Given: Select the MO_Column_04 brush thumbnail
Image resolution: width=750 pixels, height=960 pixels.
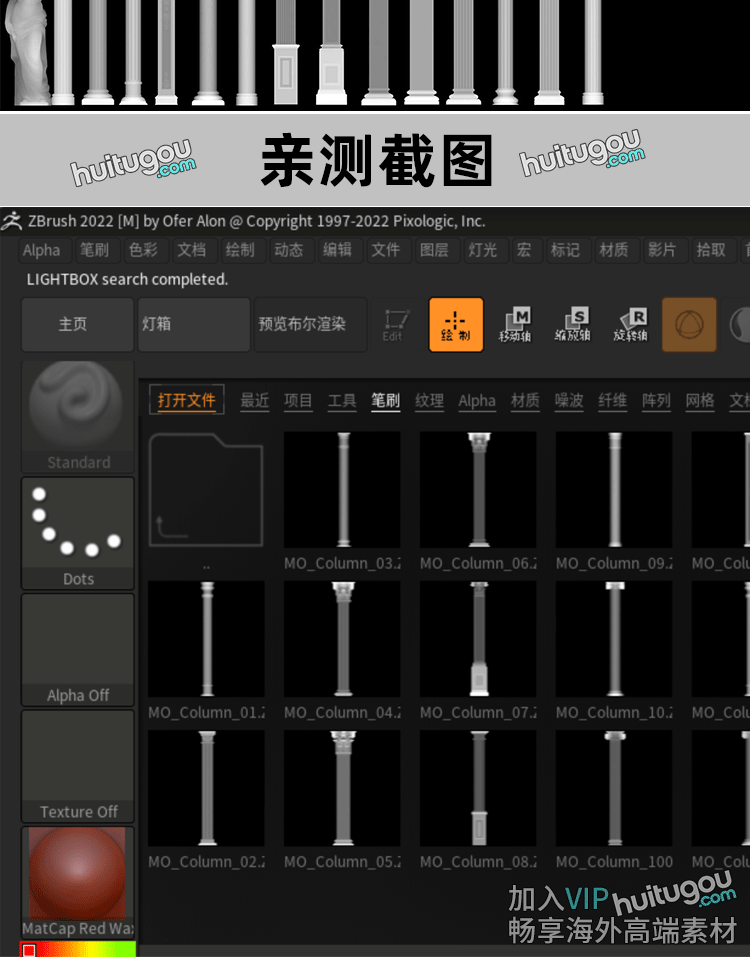Looking at the screenshot, I should pos(342,639).
